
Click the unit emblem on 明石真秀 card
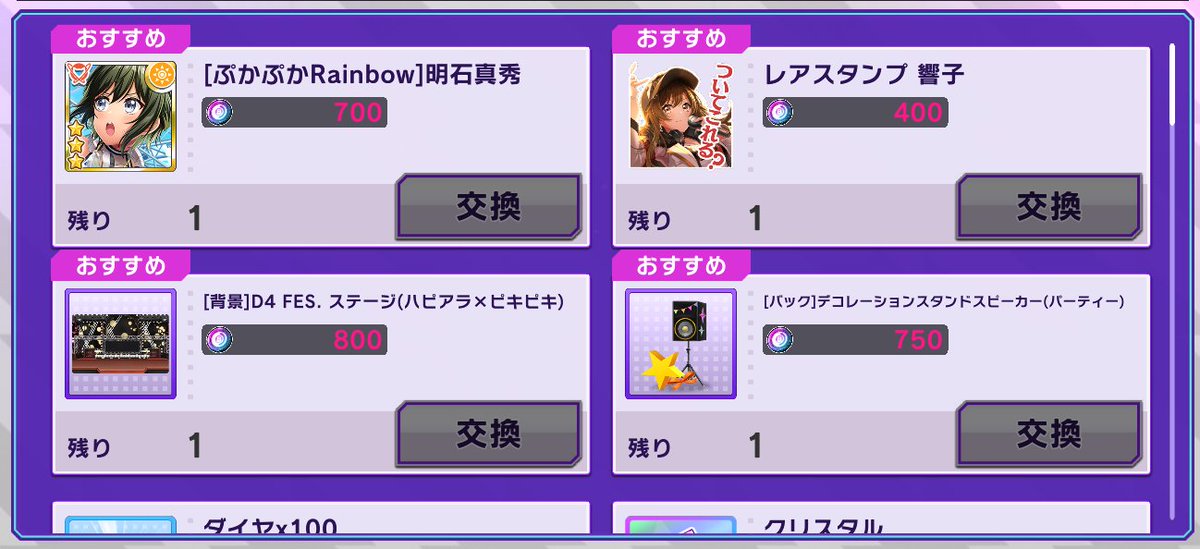79,75
